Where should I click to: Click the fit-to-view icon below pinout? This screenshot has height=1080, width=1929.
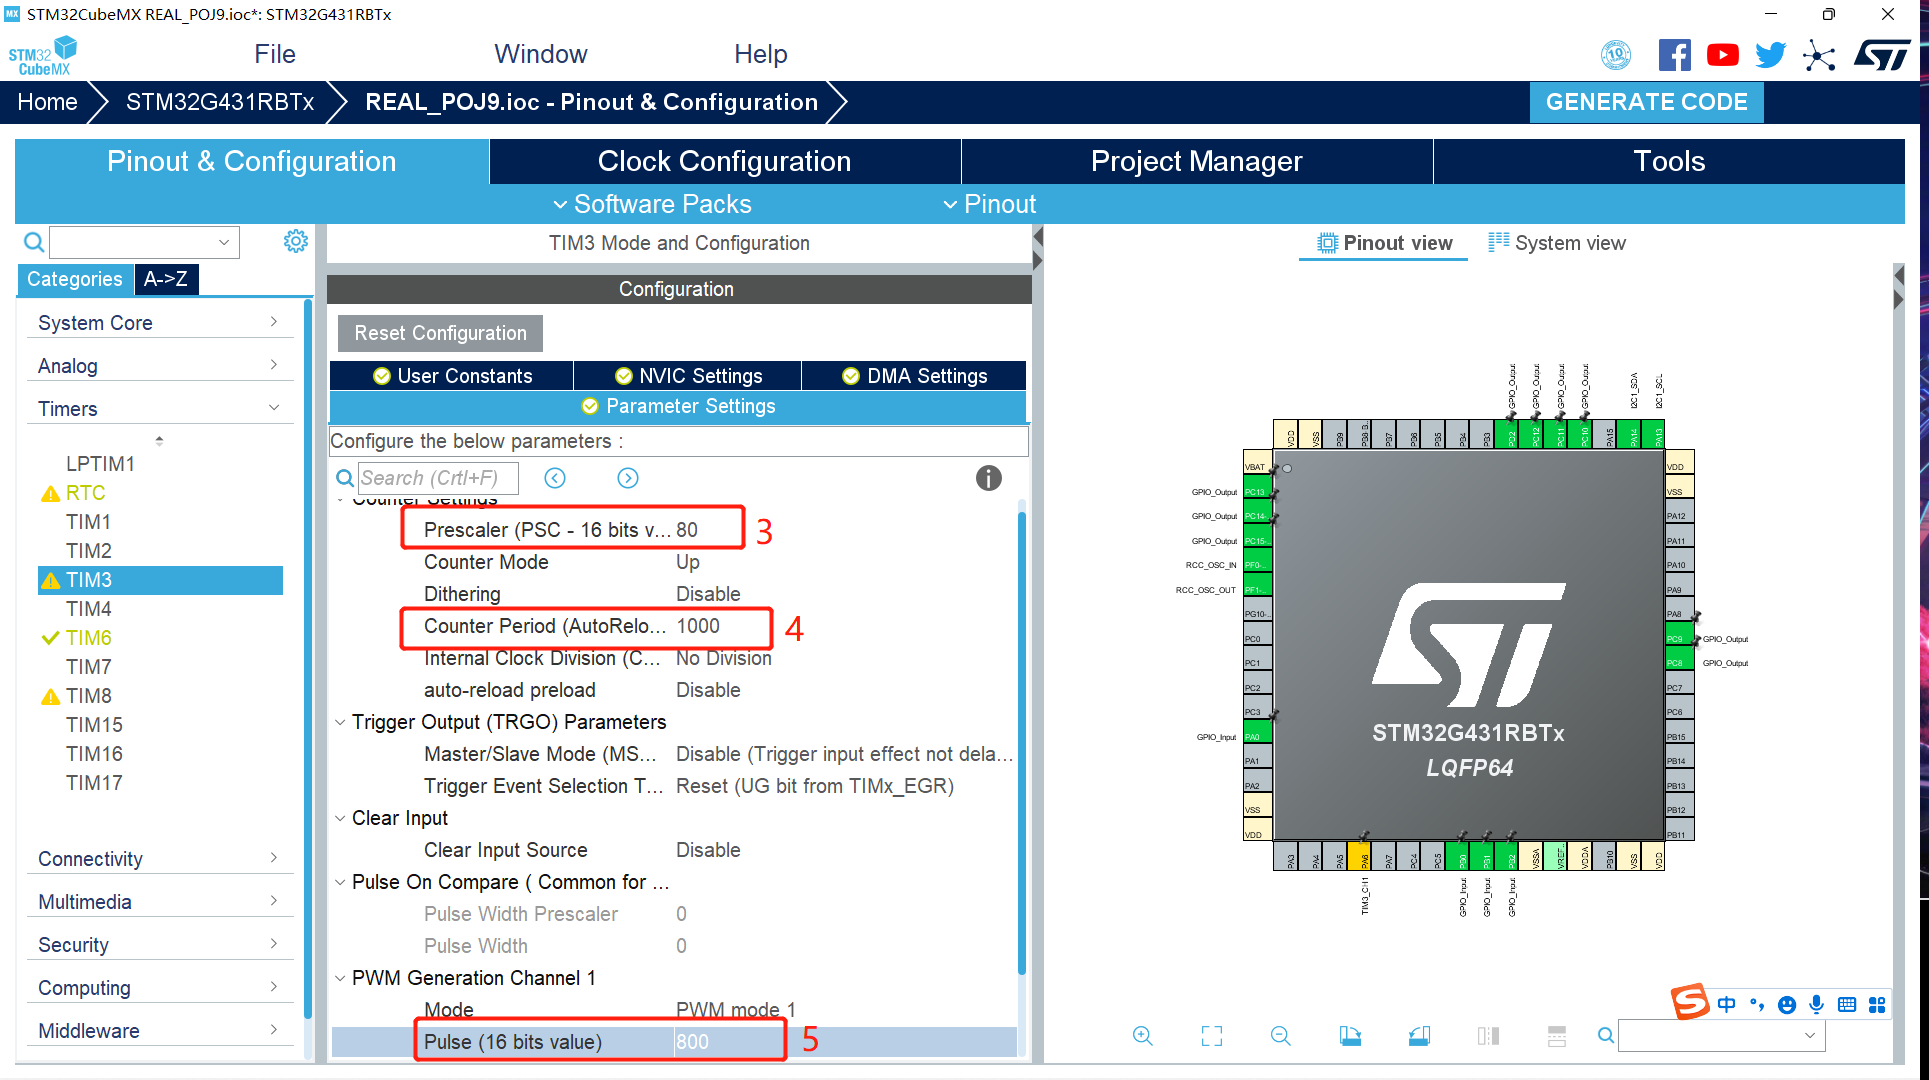tap(1211, 1036)
